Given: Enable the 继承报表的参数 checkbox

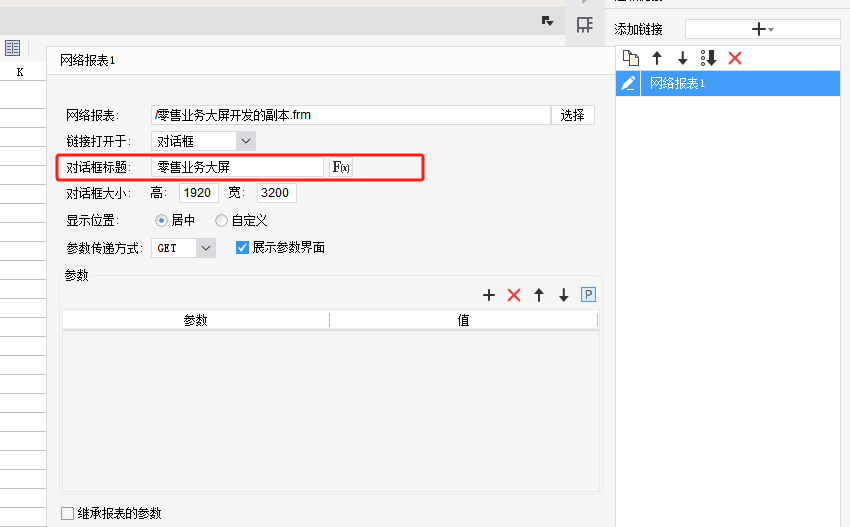Looking at the screenshot, I should [67, 513].
